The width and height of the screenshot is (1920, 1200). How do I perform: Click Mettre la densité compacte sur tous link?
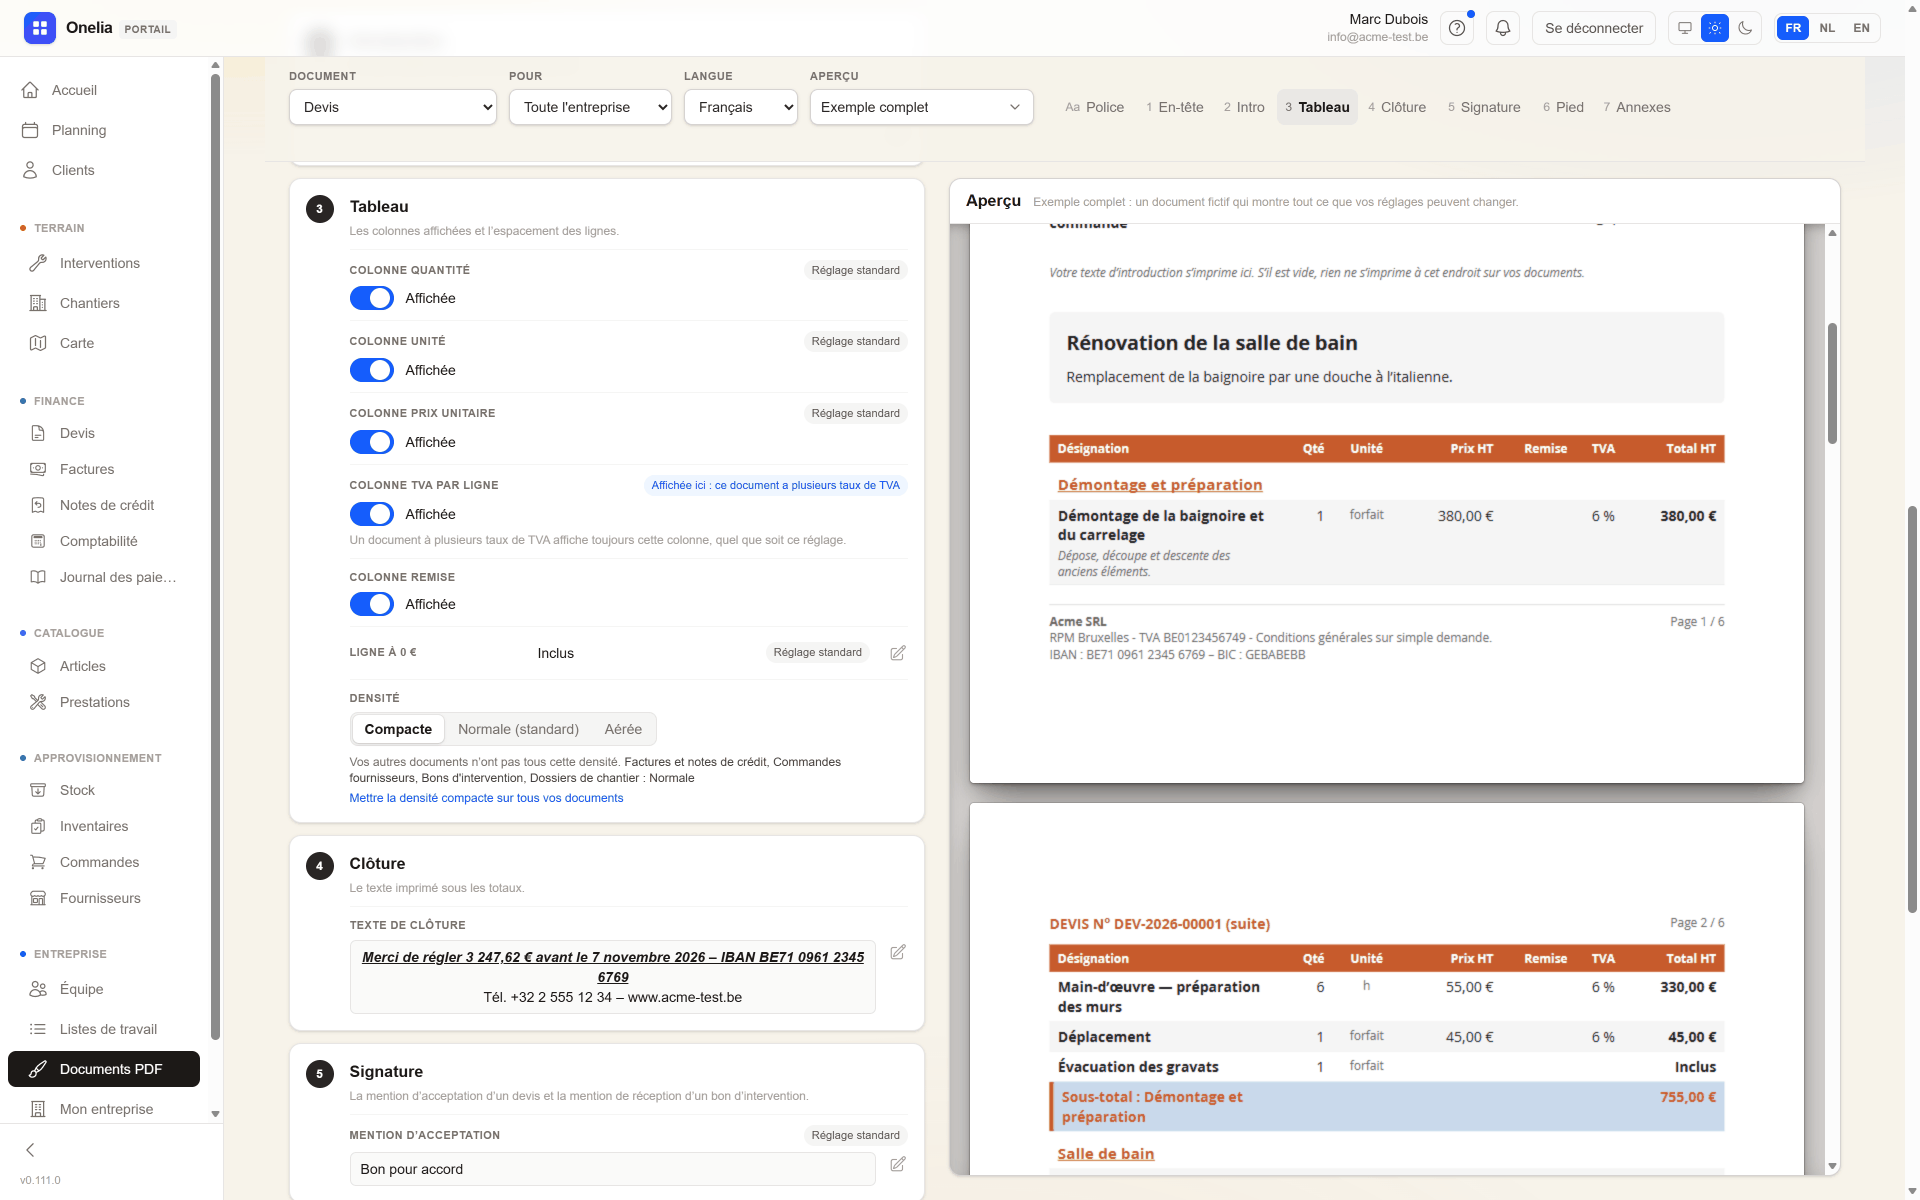coord(486,798)
